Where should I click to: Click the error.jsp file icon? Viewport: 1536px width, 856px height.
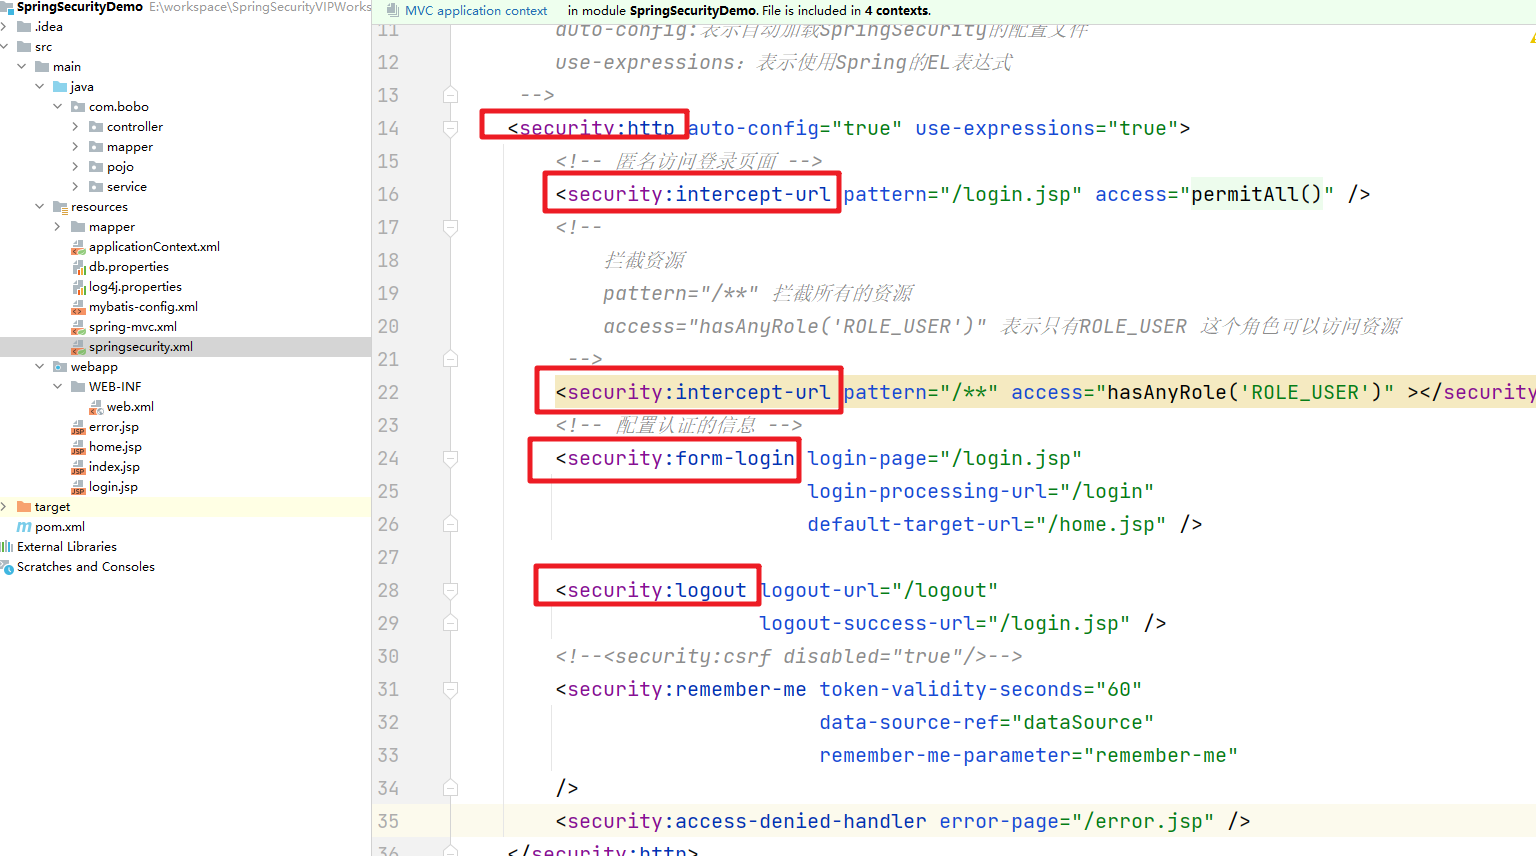(x=78, y=427)
